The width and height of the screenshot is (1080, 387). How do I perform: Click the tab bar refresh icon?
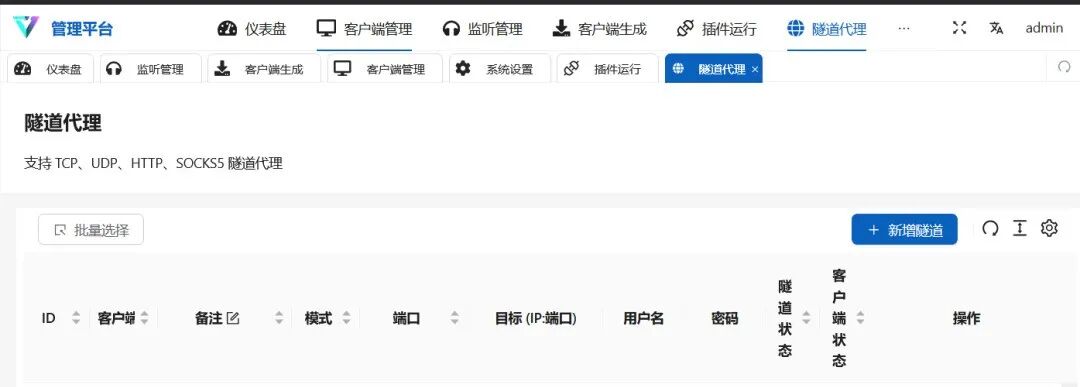(x=1064, y=67)
